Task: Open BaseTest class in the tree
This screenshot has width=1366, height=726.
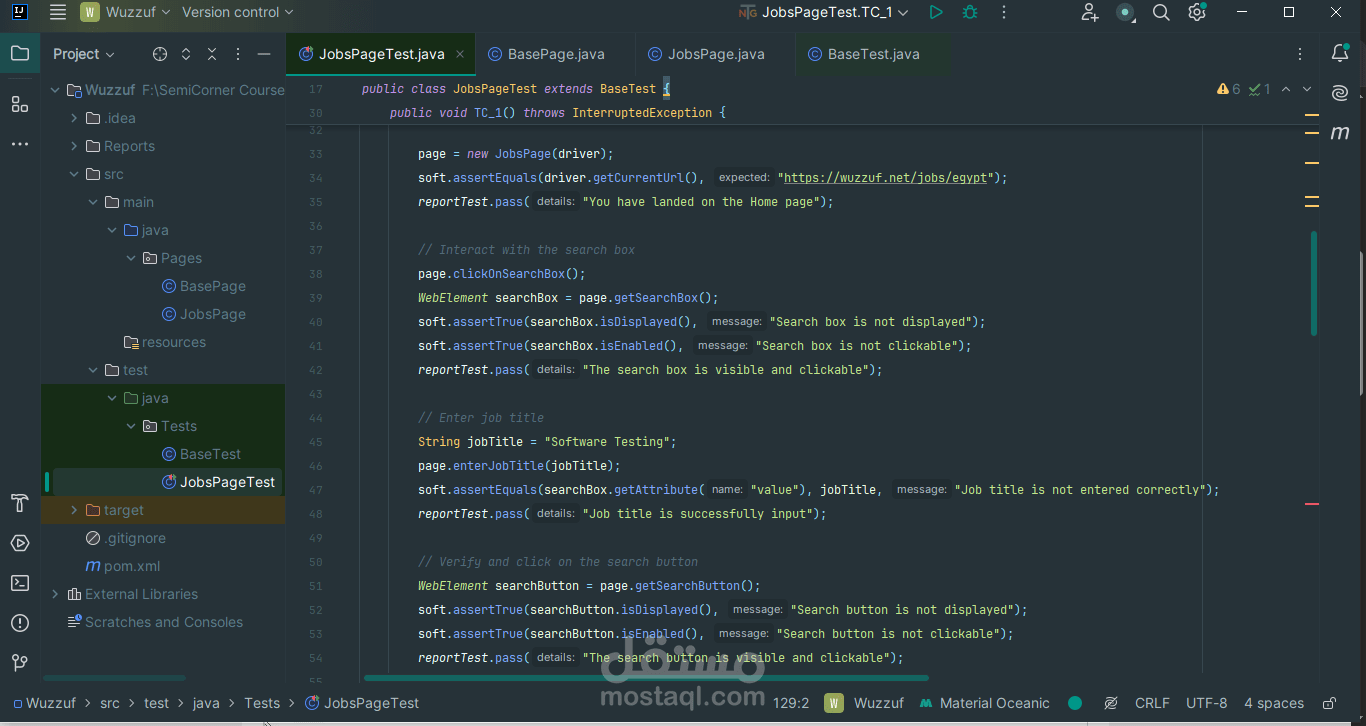Action: tap(201, 454)
